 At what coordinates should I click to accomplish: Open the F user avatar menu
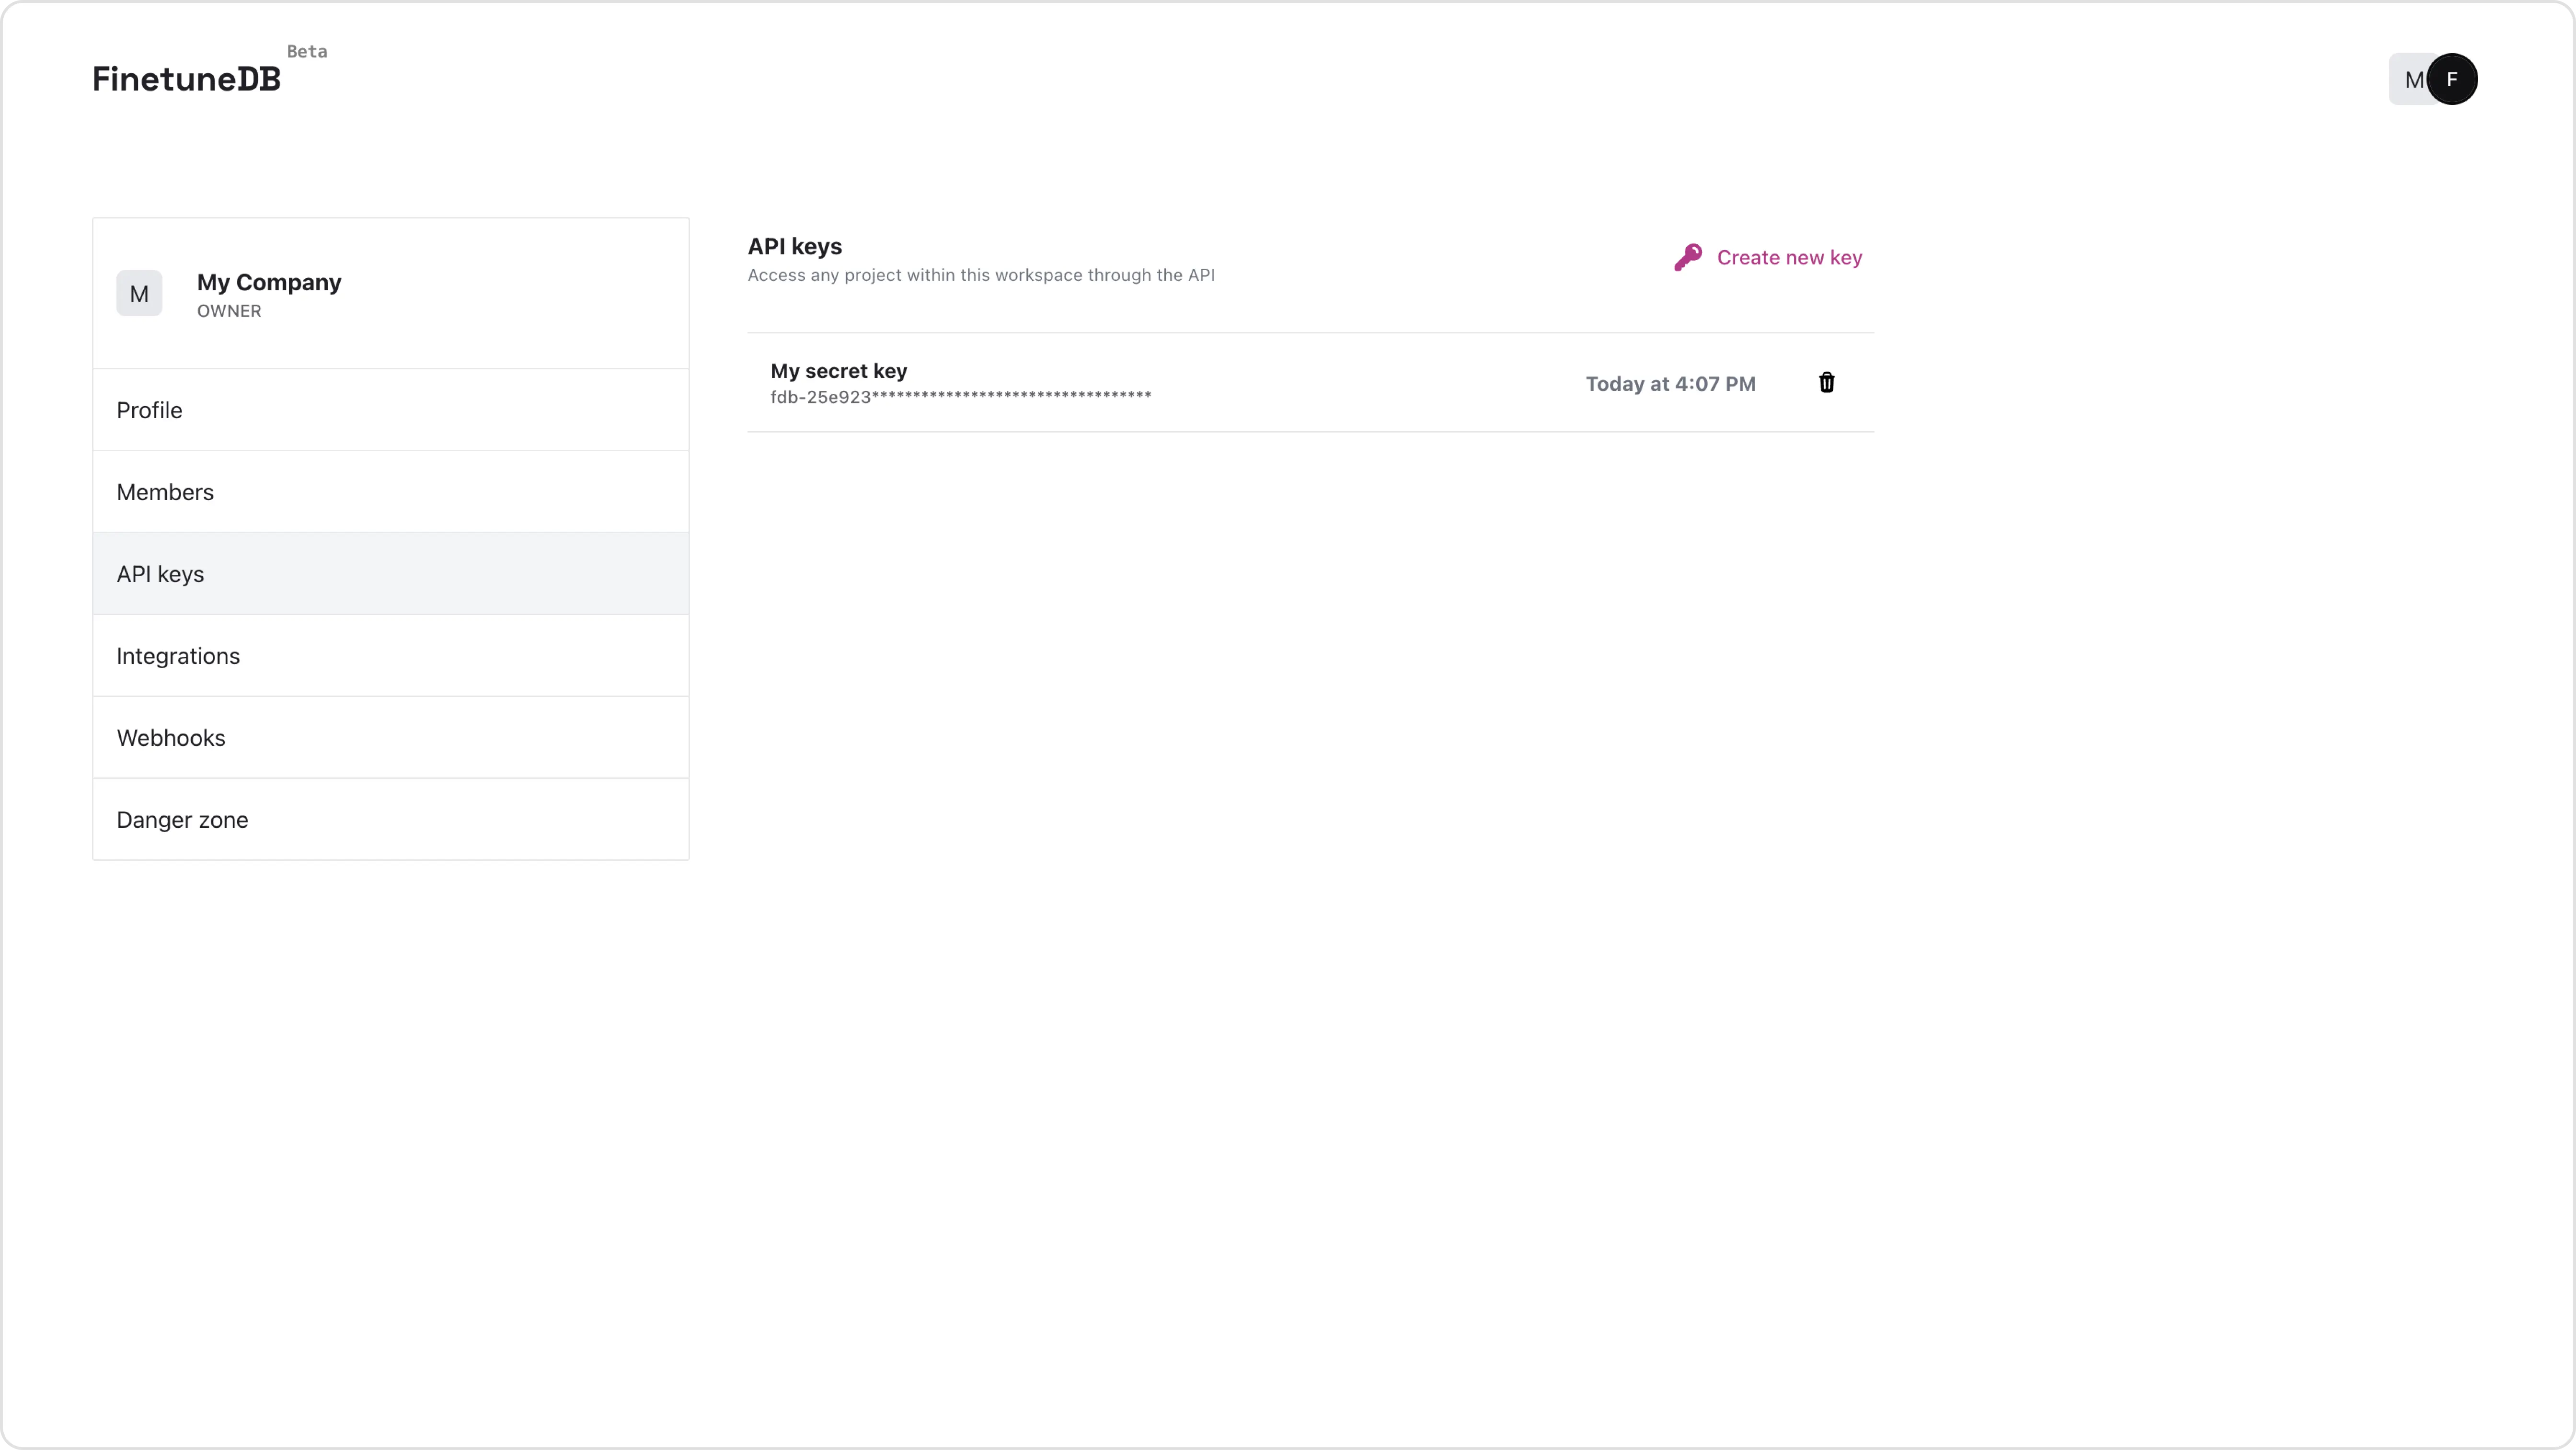(x=2452, y=79)
